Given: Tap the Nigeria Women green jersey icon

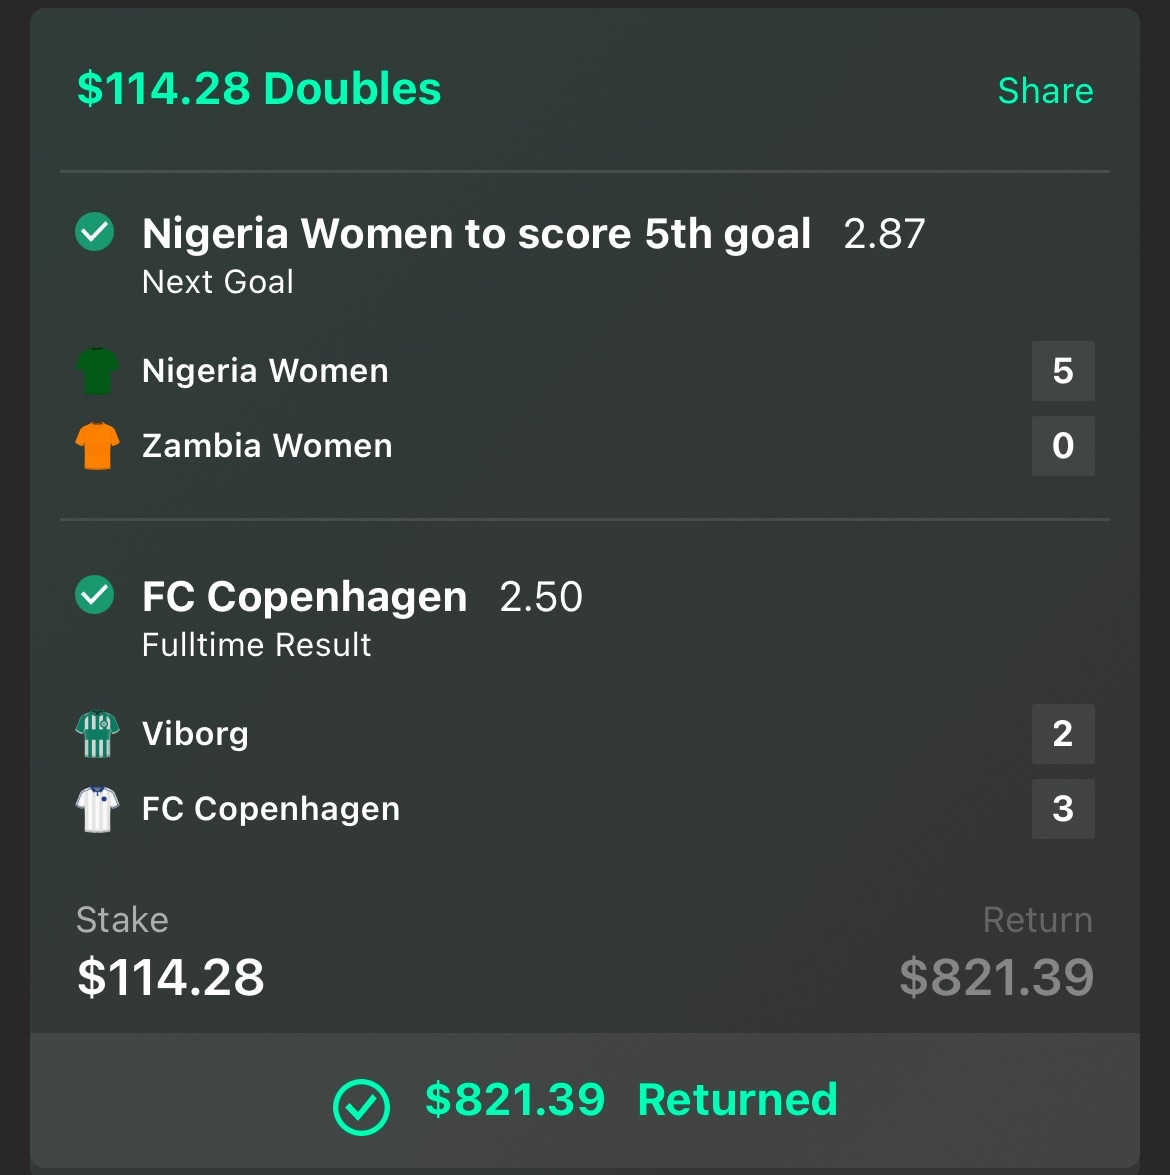Looking at the screenshot, I should pos(97,370).
